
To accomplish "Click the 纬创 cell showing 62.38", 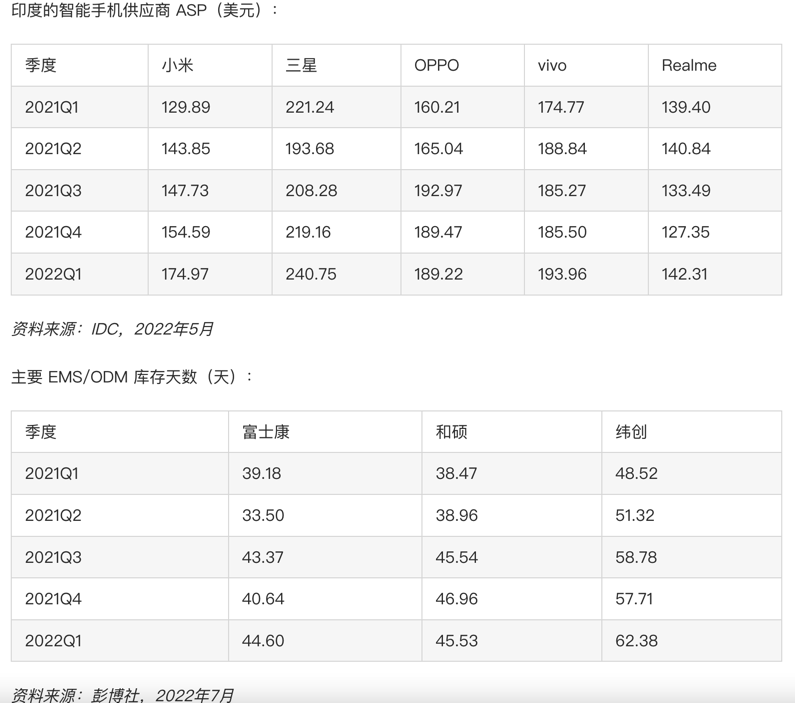I will click(x=636, y=640).
